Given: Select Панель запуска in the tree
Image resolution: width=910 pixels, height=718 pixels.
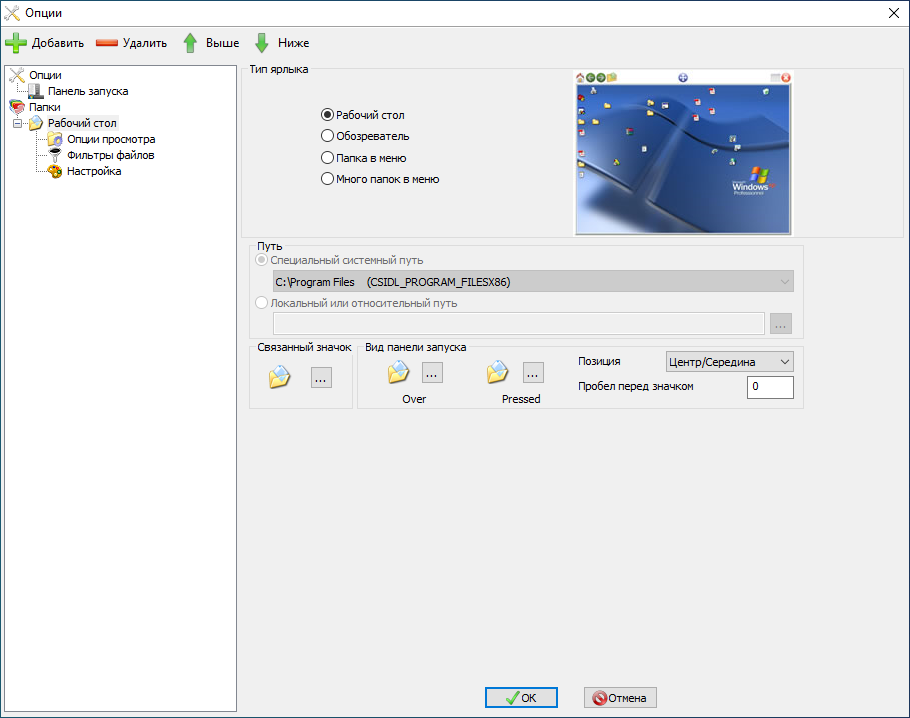Looking at the screenshot, I should pyautogui.click(x=88, y=91).
